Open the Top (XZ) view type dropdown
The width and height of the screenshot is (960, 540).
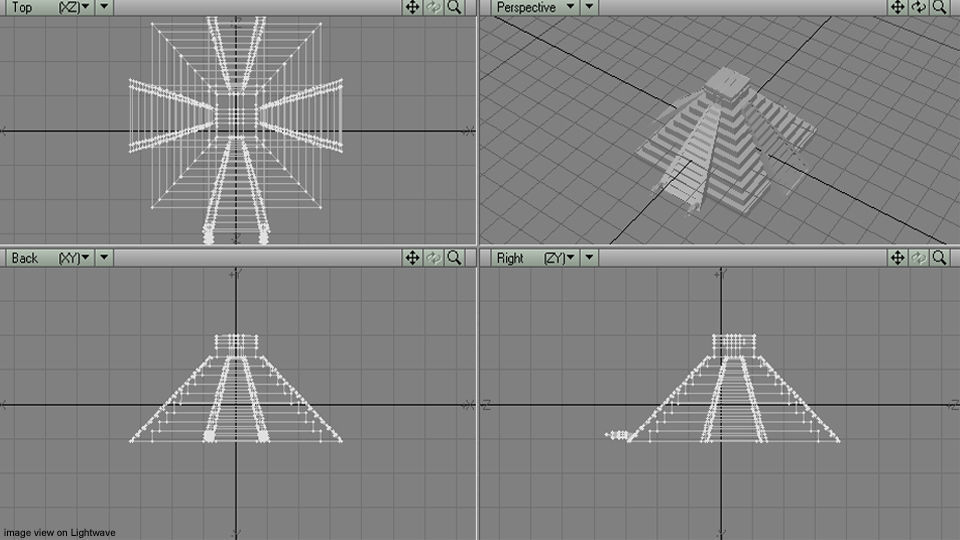point(50,7)
